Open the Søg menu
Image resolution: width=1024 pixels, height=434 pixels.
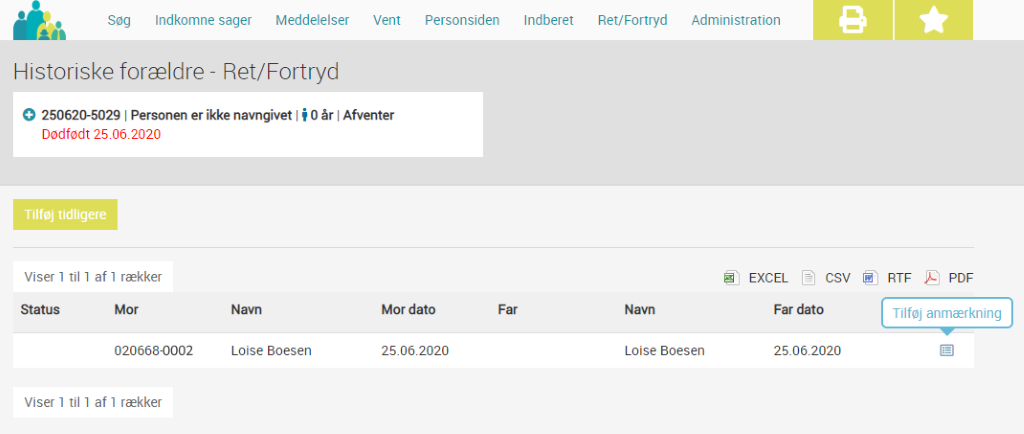click(x=119, y=20)
